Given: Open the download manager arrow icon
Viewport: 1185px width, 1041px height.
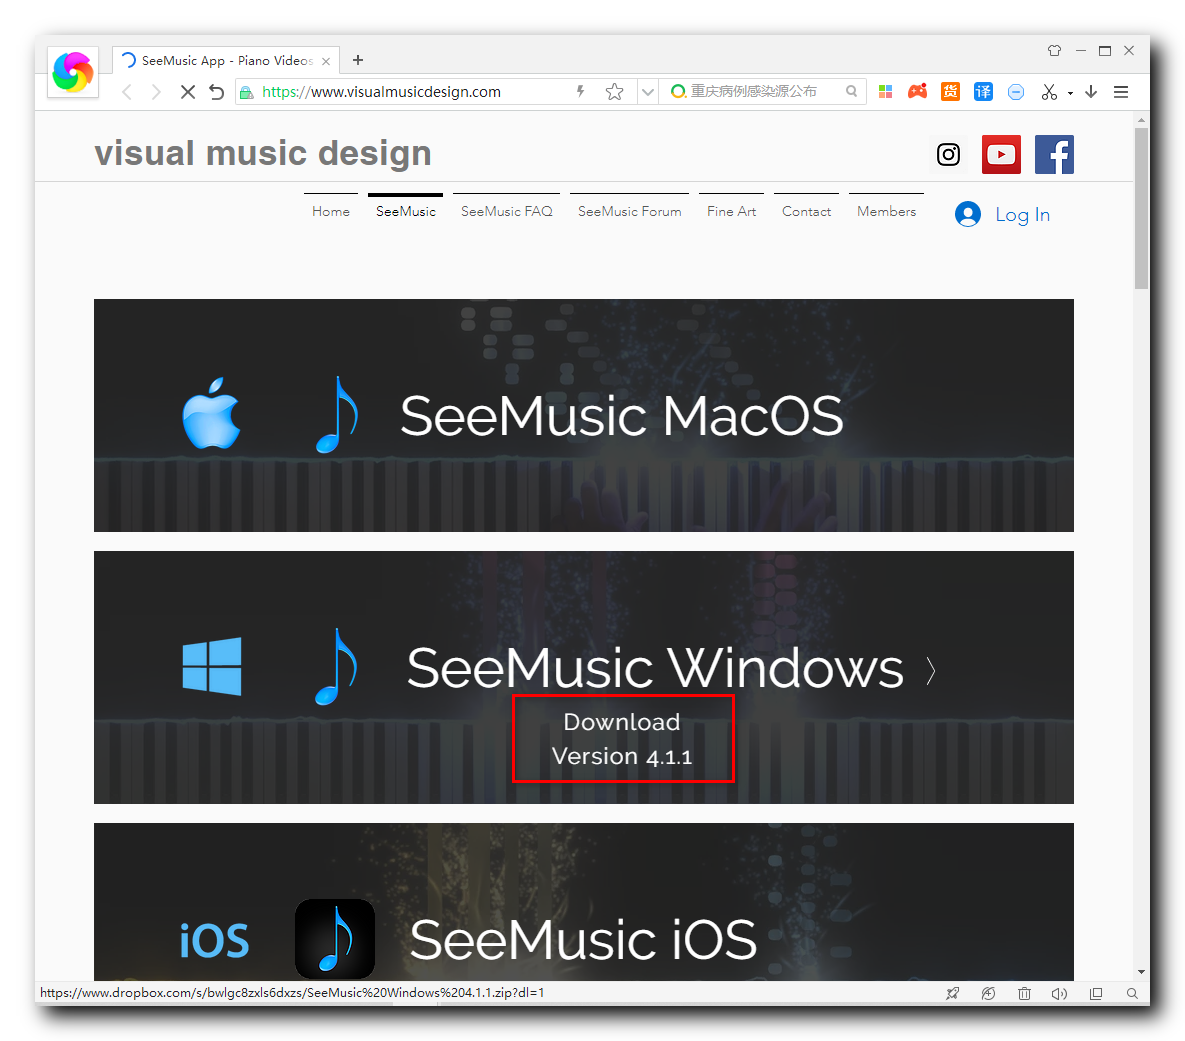Looking at the screenshot, I should tap(1090, 91).
